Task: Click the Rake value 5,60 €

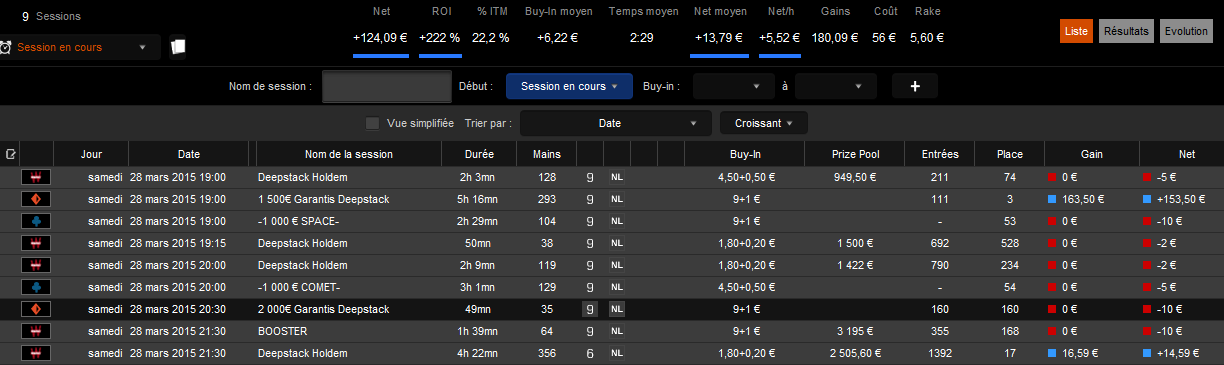Action: point(926,38)
